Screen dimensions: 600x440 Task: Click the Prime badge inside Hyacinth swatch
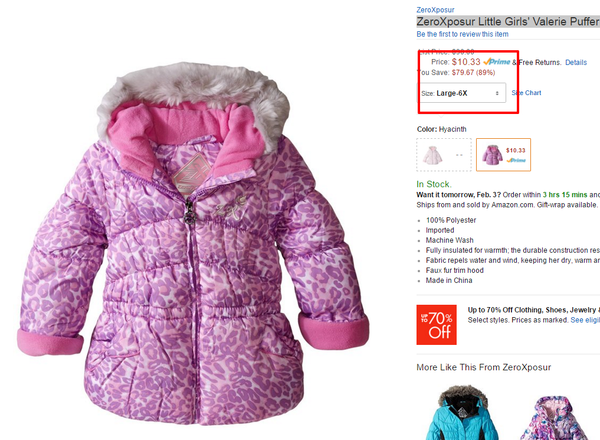coord(516,160)
